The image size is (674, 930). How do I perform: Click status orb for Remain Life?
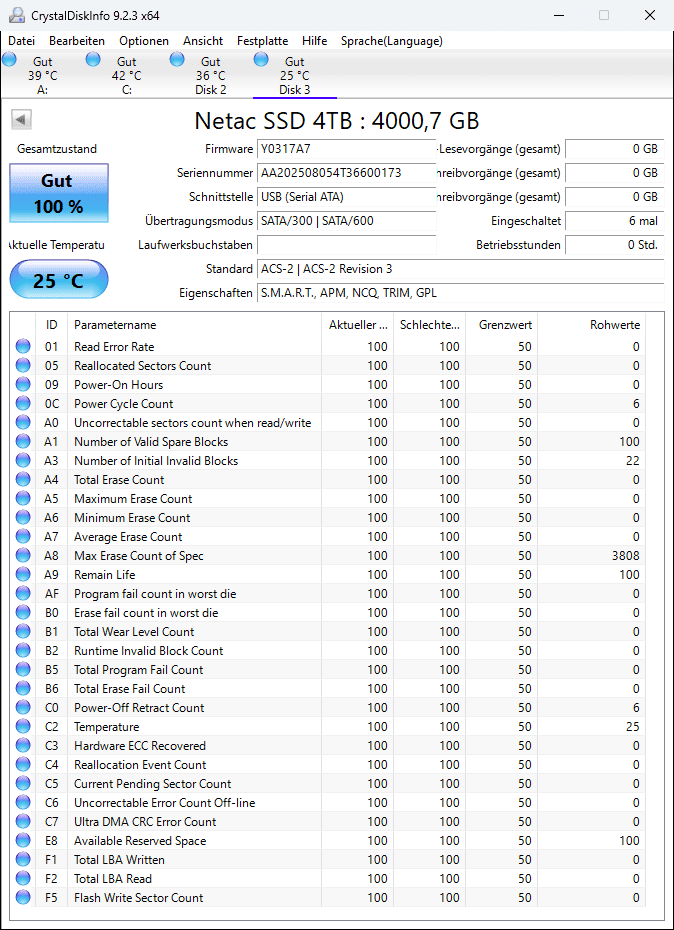point(23,575)
